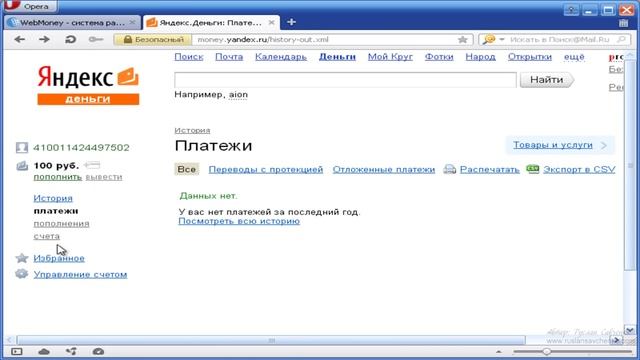Adjust the zoom slider in status bar

click(547, 351)
